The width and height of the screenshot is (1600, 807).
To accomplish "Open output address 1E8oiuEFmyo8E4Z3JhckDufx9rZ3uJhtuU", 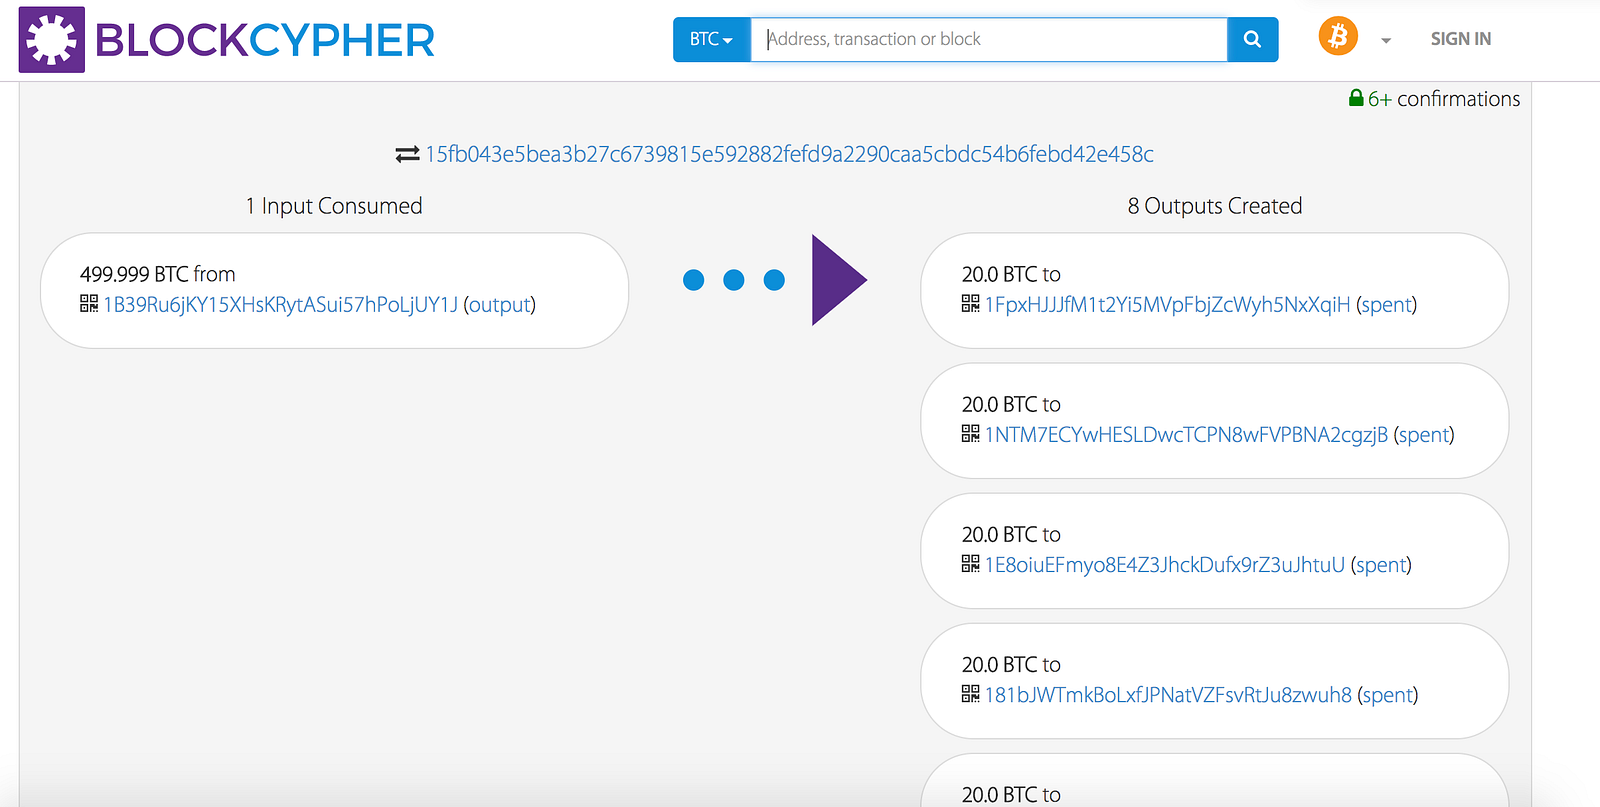I will 1165,564.
